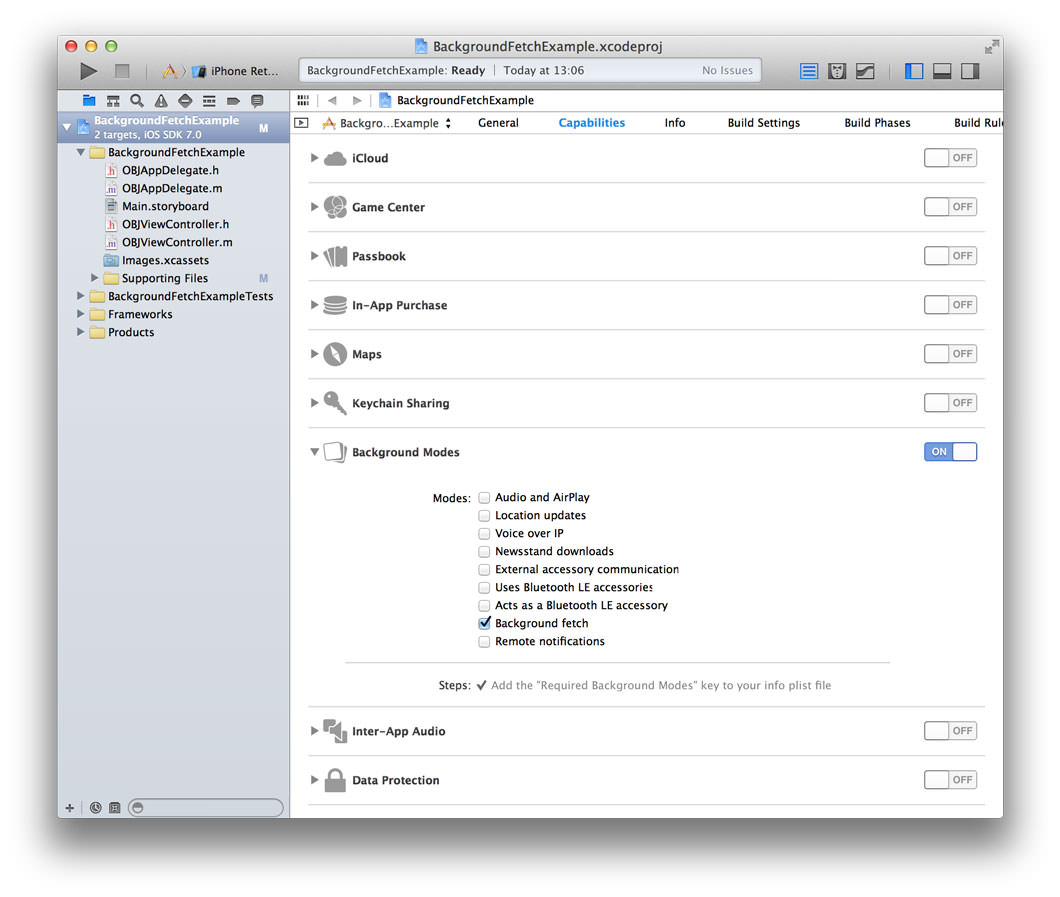
Task: Turn on the iCloud capability switch
Action: point(950,158)
